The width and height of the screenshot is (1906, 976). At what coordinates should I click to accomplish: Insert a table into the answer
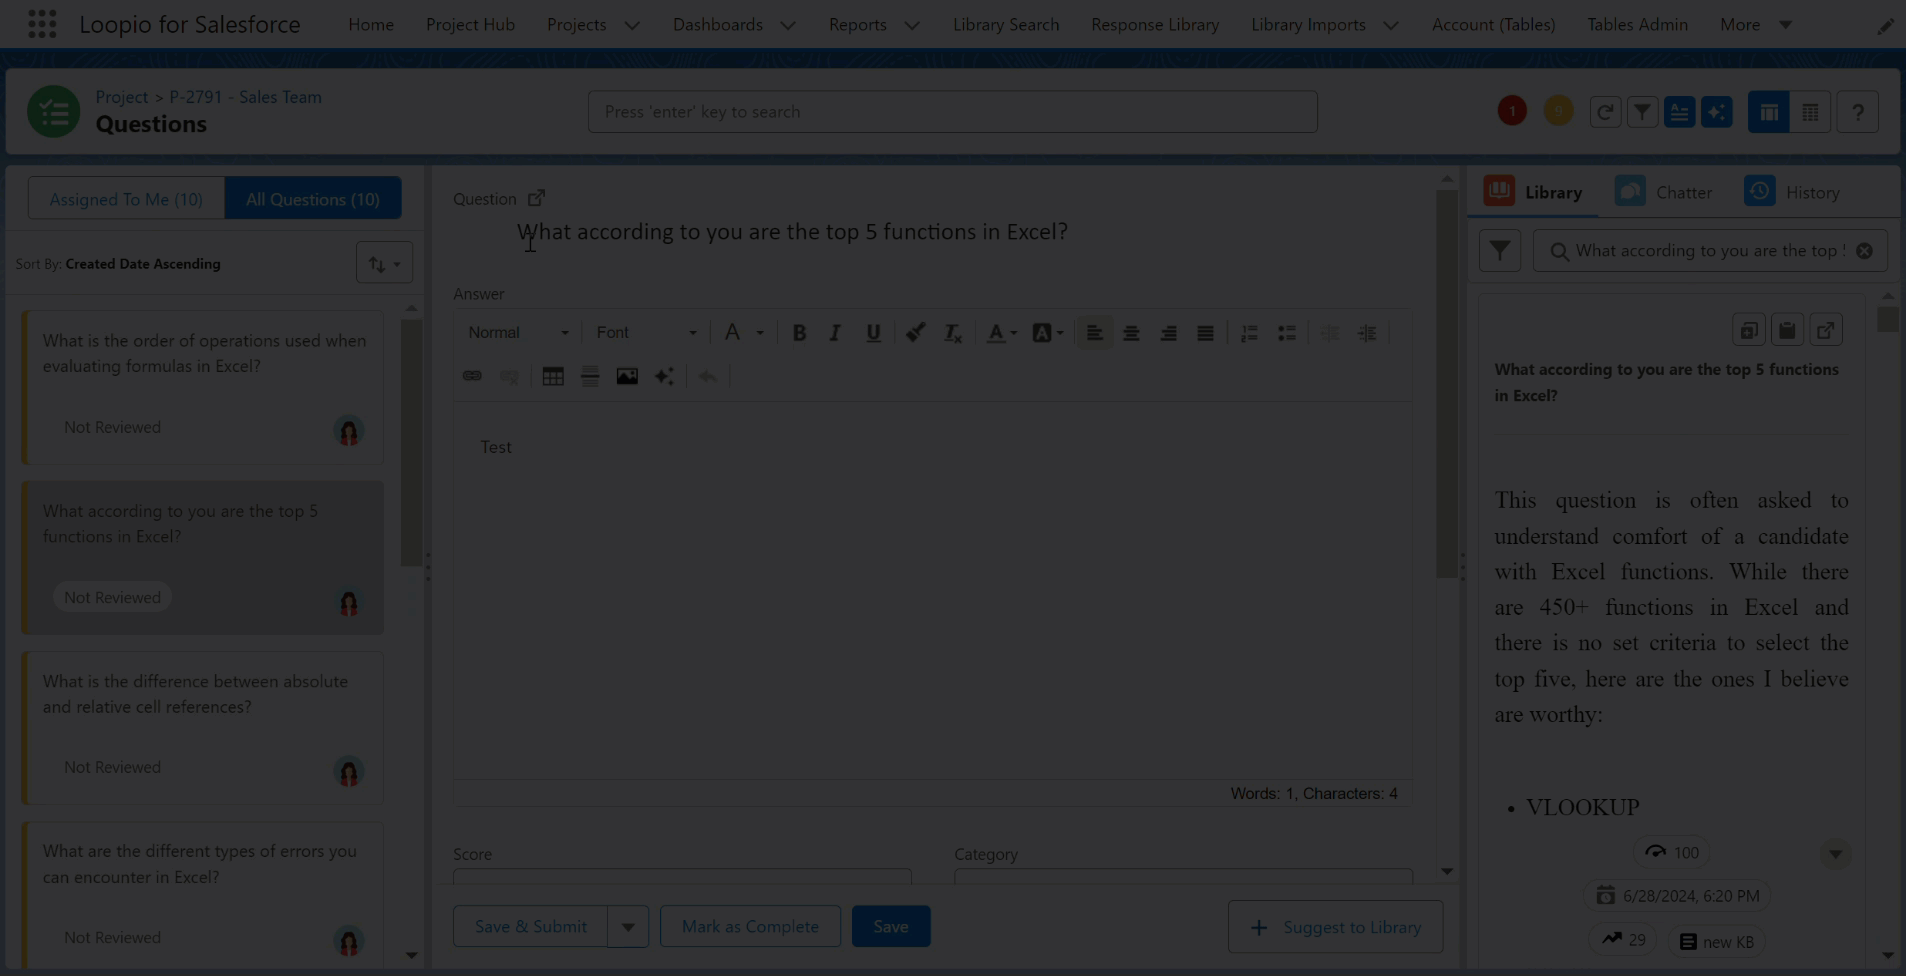(x=553, y=376)
